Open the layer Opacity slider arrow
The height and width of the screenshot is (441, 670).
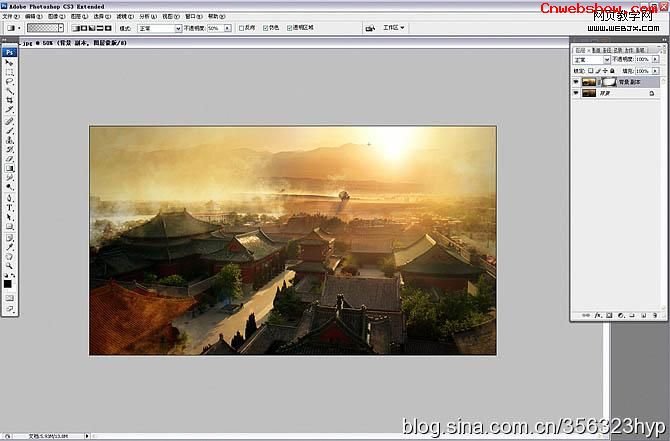pos(655,59)
